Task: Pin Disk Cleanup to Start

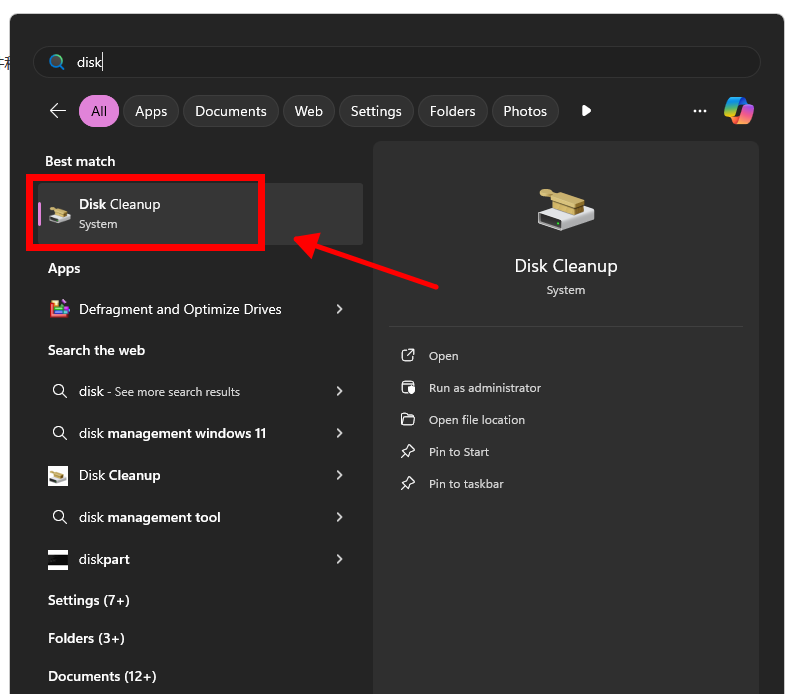Action: [458, 452]
